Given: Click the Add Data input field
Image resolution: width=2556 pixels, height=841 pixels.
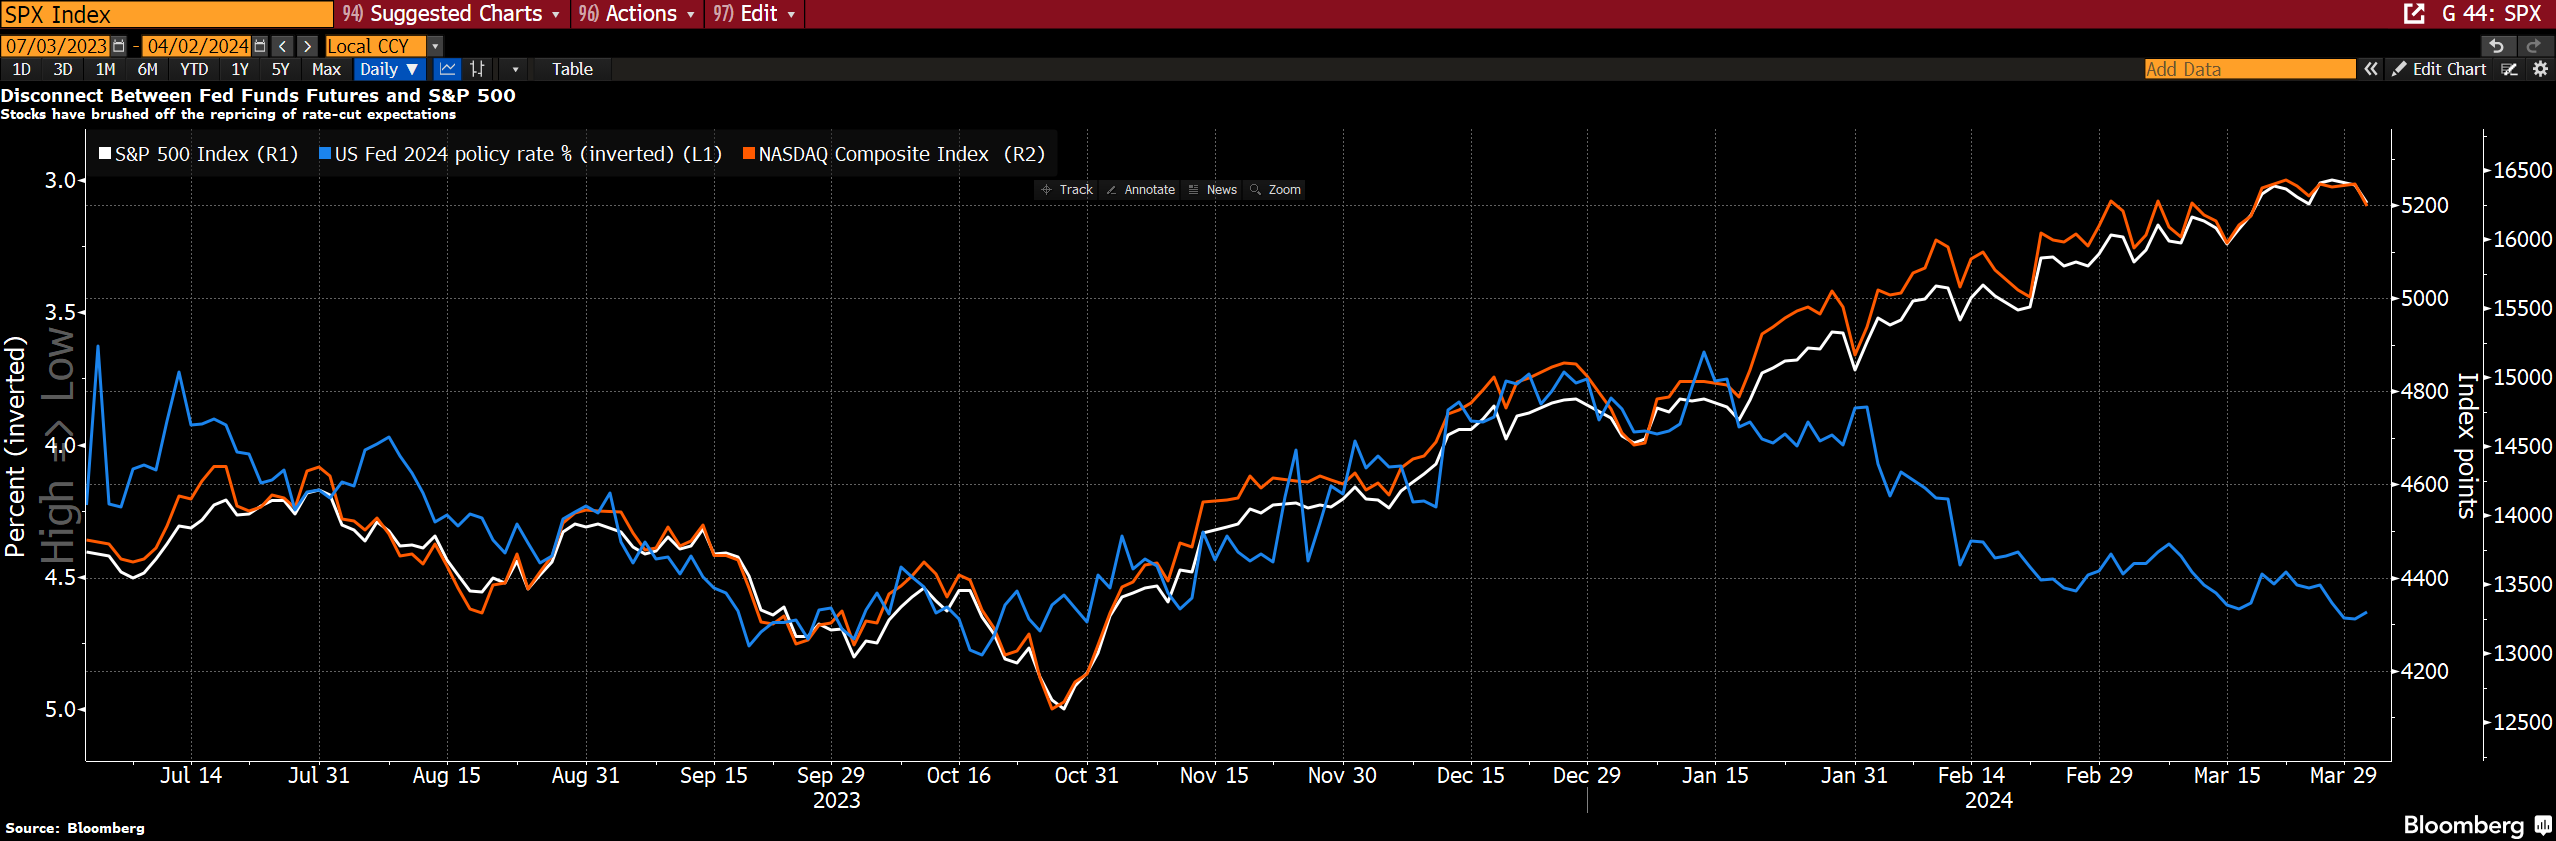Looking at the screenshot, I should [2249, 69].
